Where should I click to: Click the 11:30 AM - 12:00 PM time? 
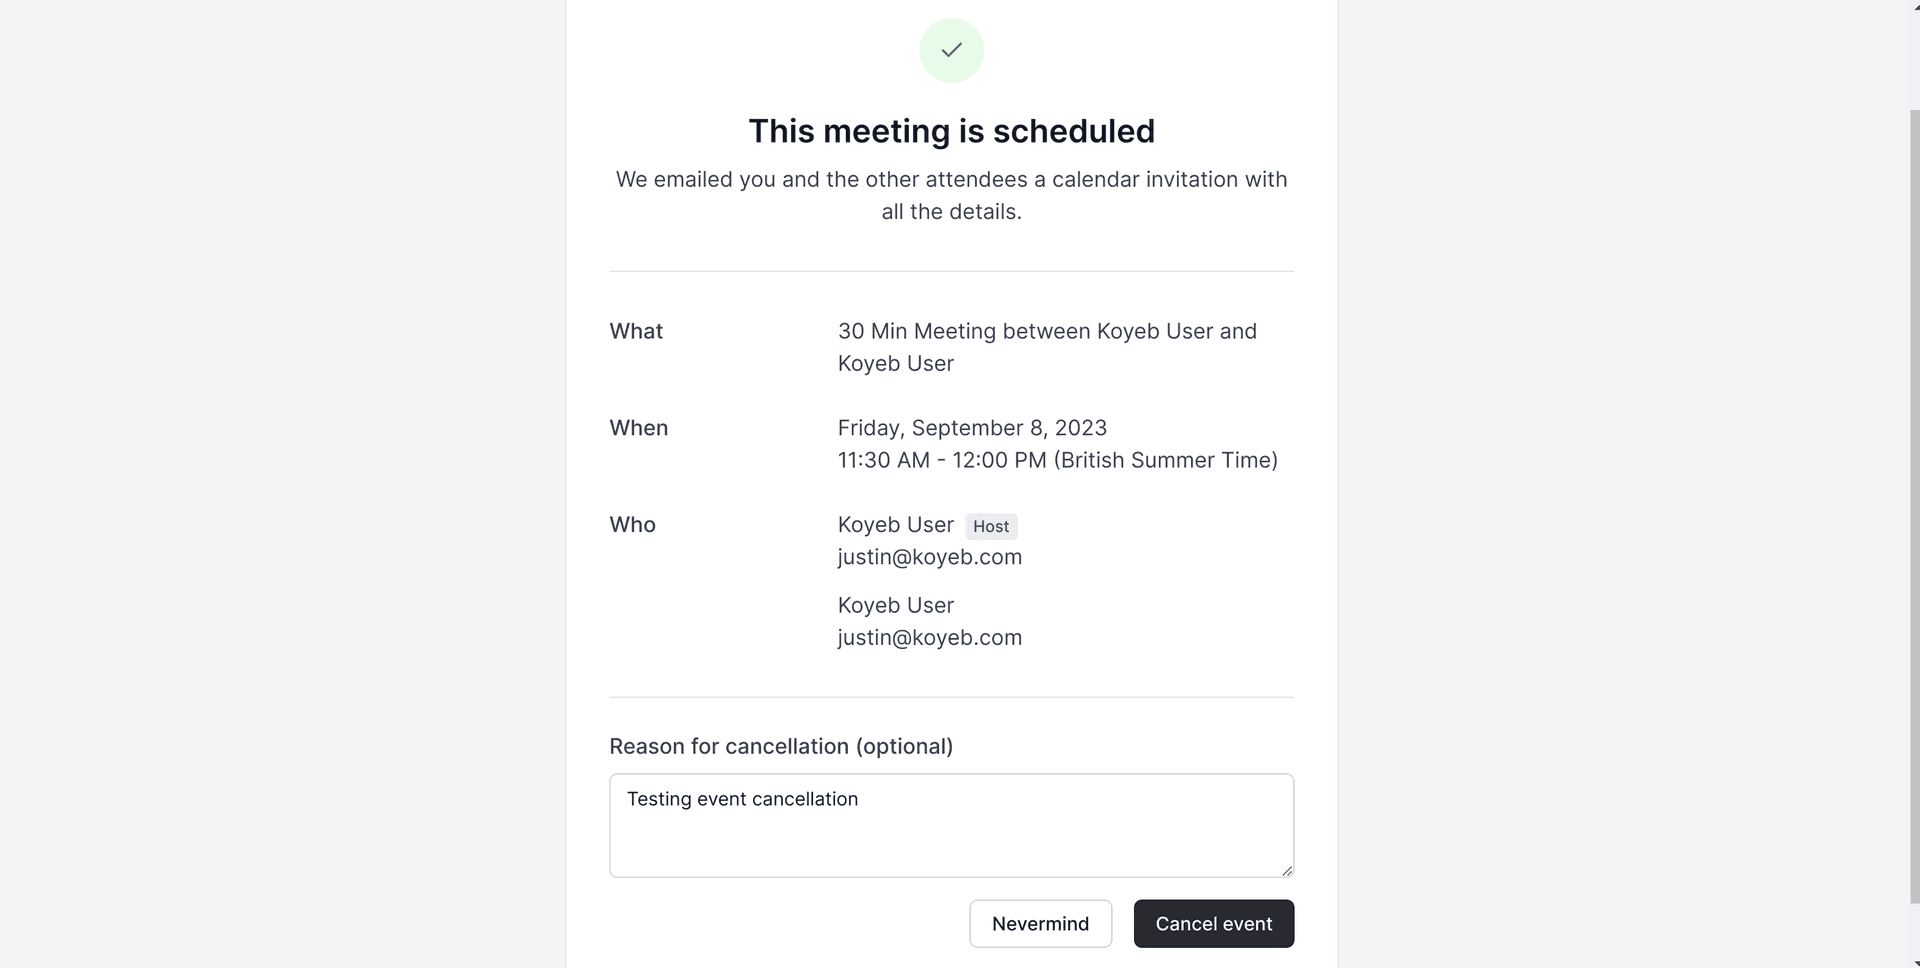pos(1057,460)
